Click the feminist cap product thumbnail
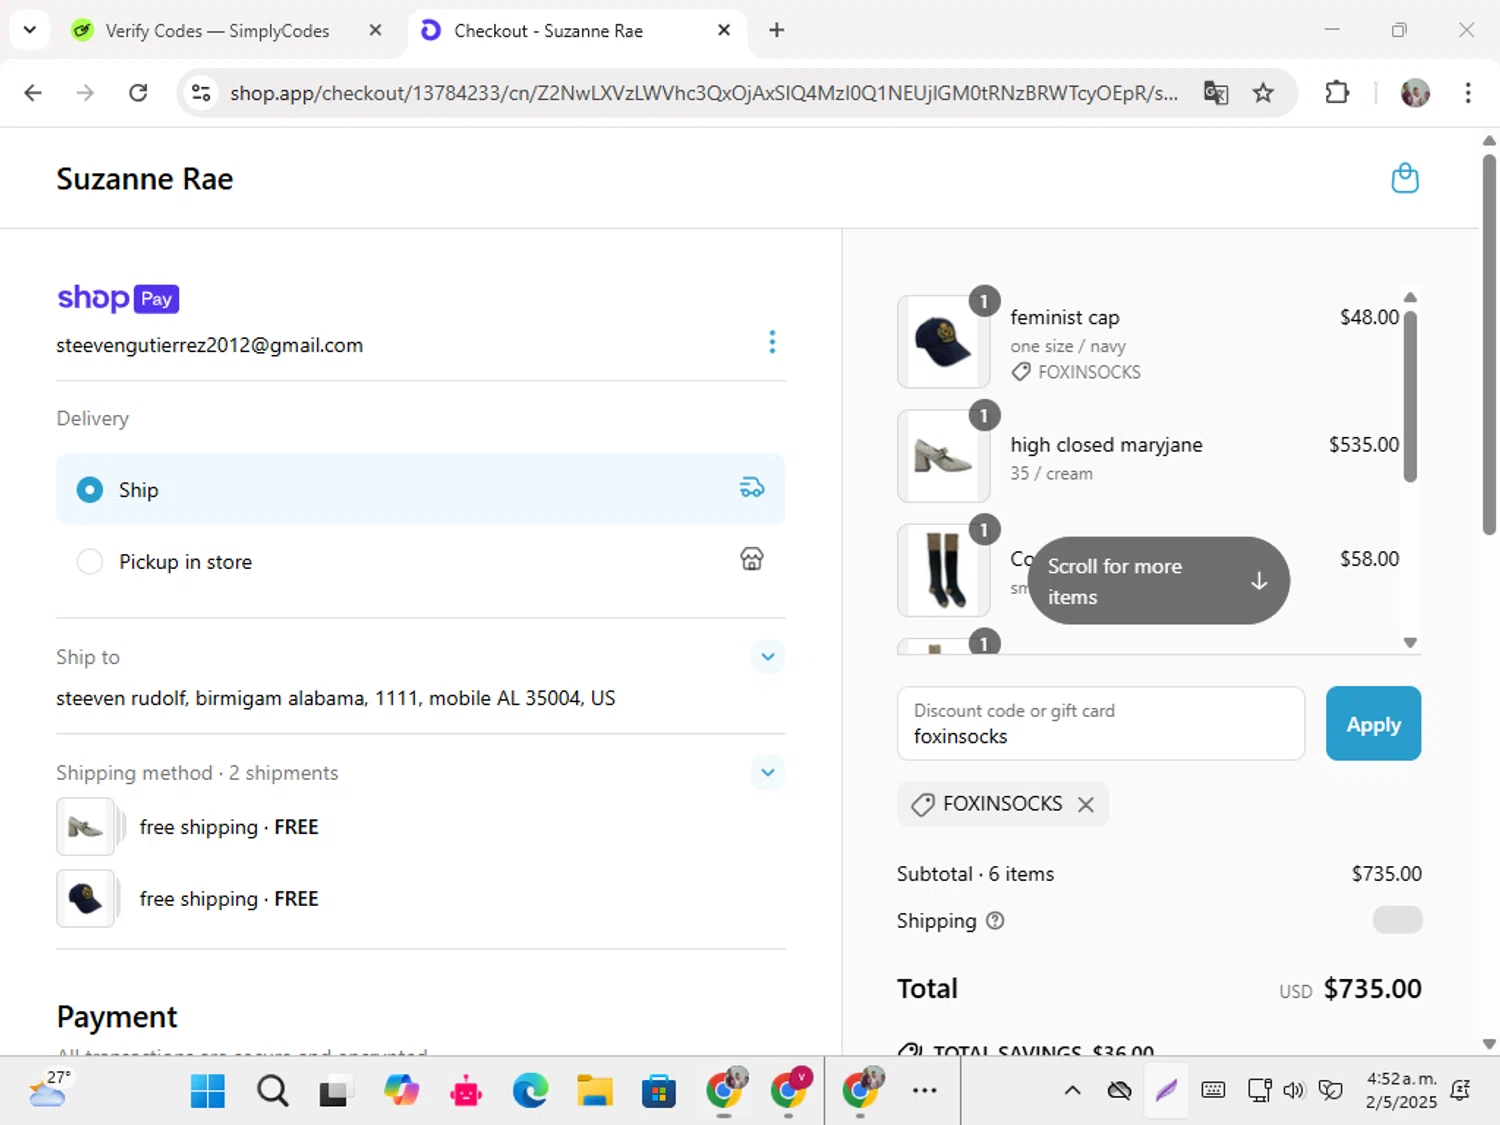Viewport: 1500px width, 1125px height. point(944,342)
